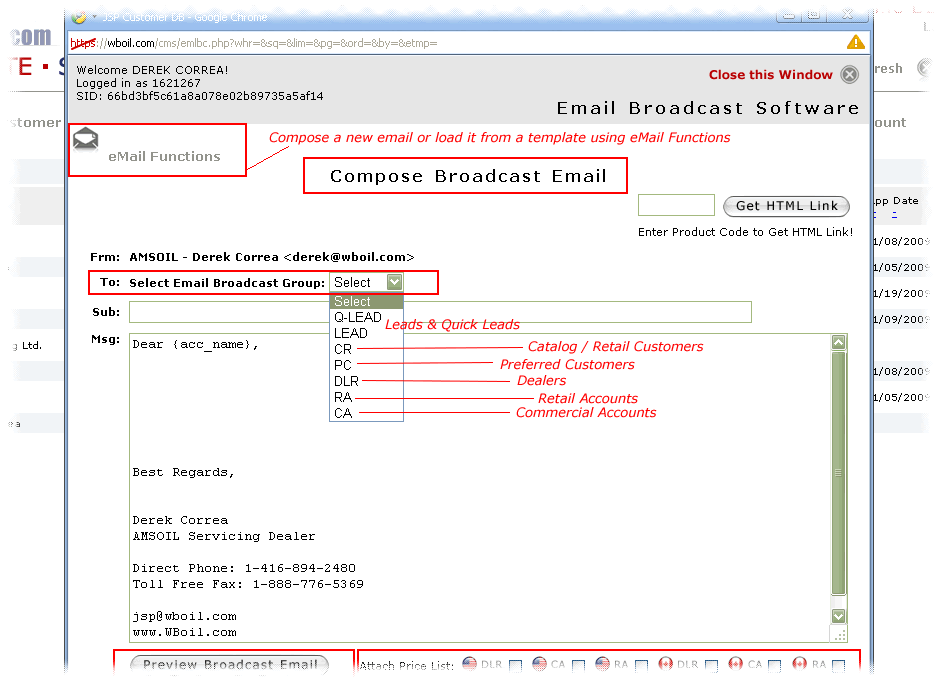Click the Canada flag icon next to second RA
Image resolution: width=941 pixels, height=683 pixels.
[x=799, y=663]
